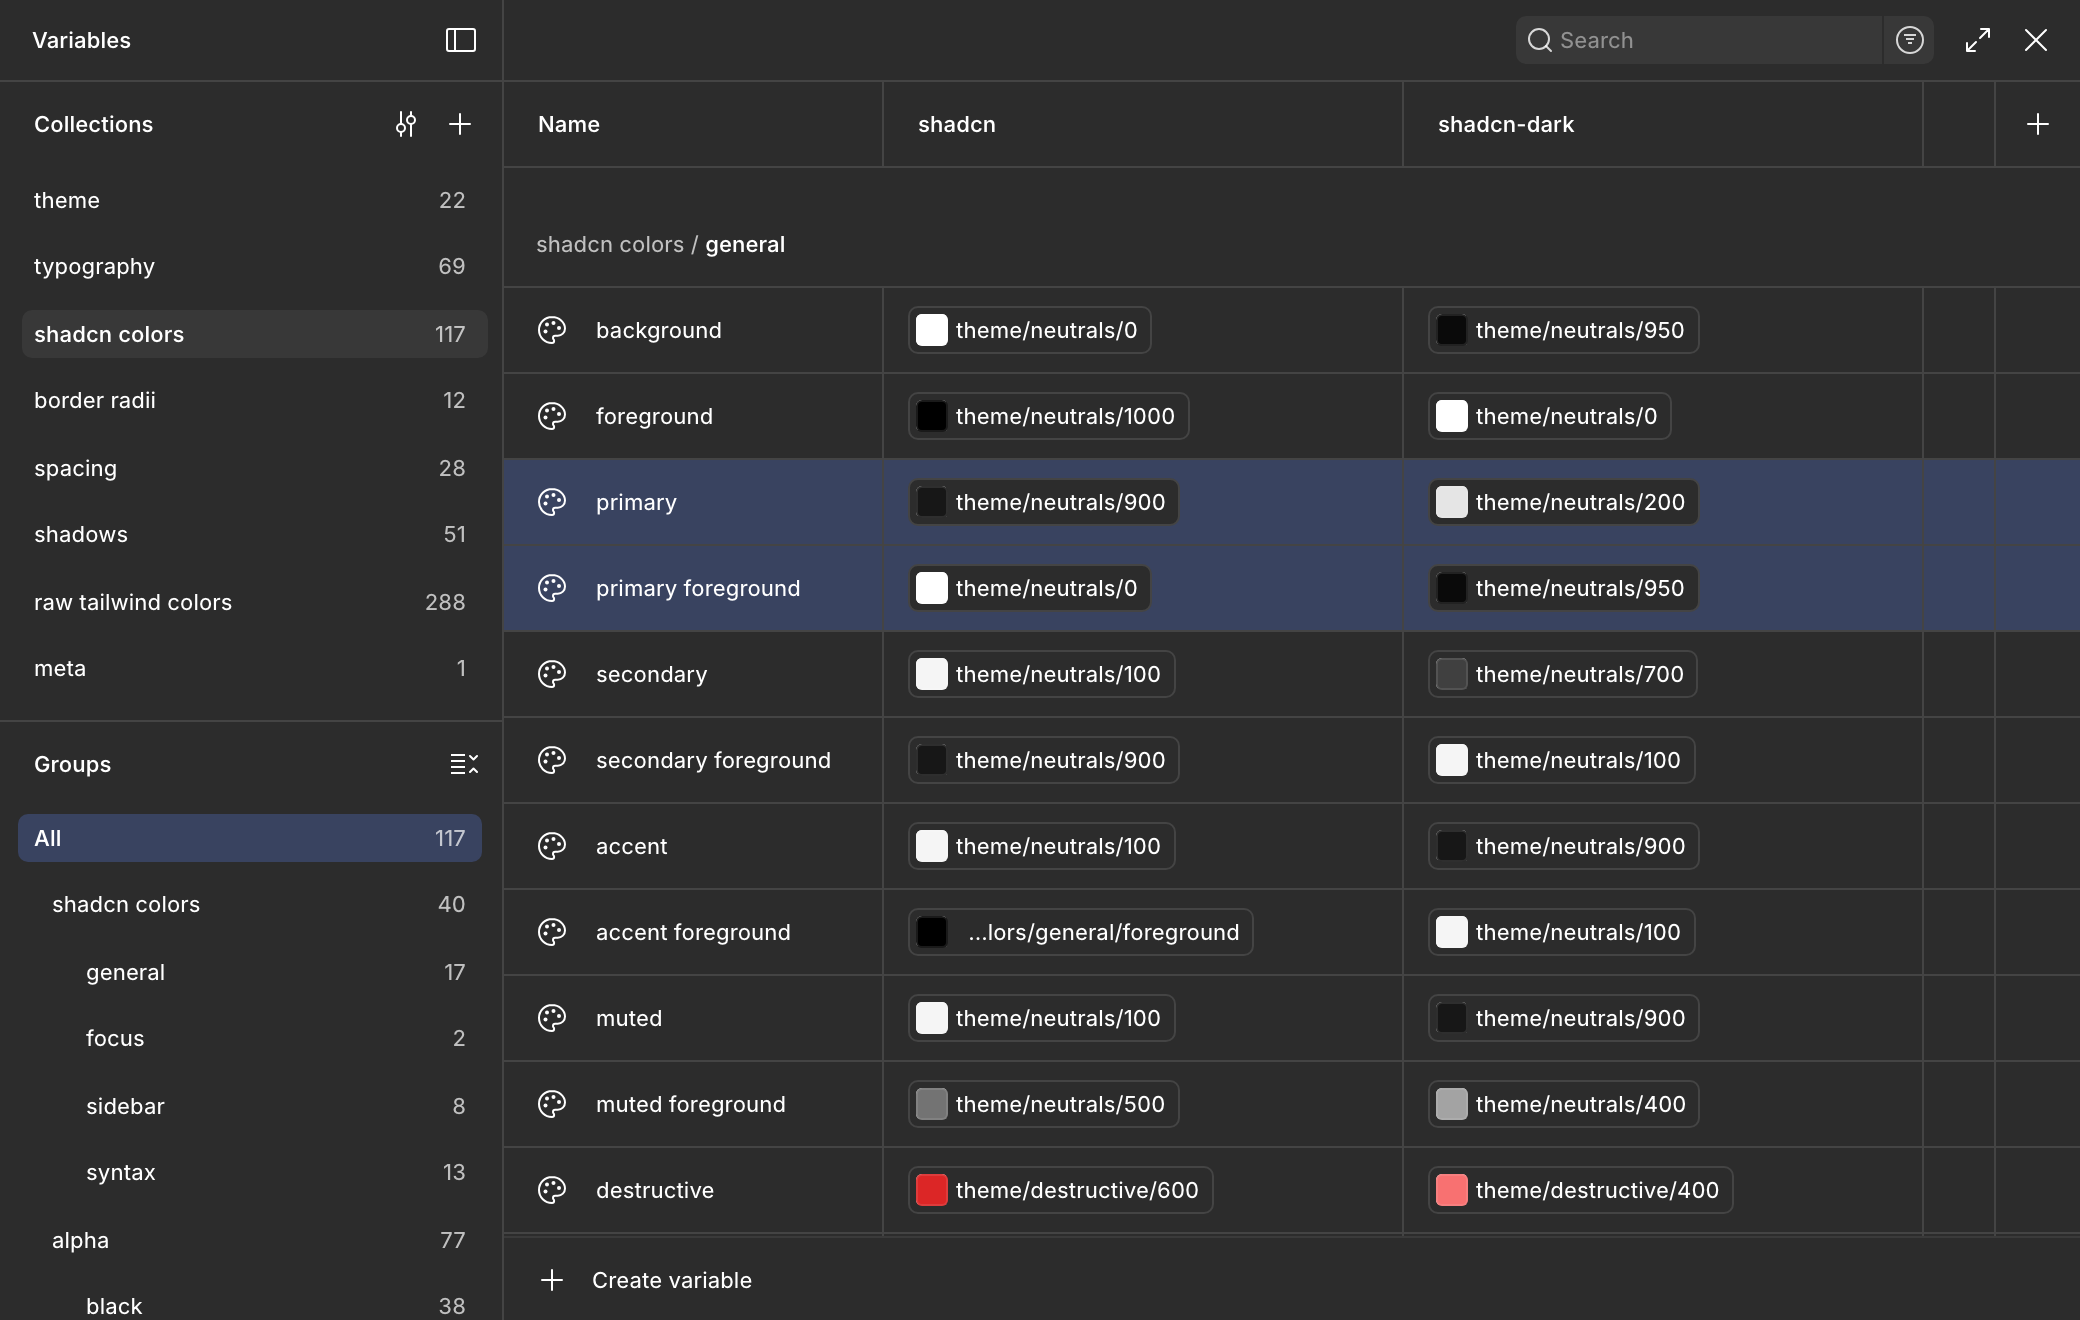Click palette icon of the muted row
The height and width of the screenshot is (1320, 2080).
(x=552, y=1018)
